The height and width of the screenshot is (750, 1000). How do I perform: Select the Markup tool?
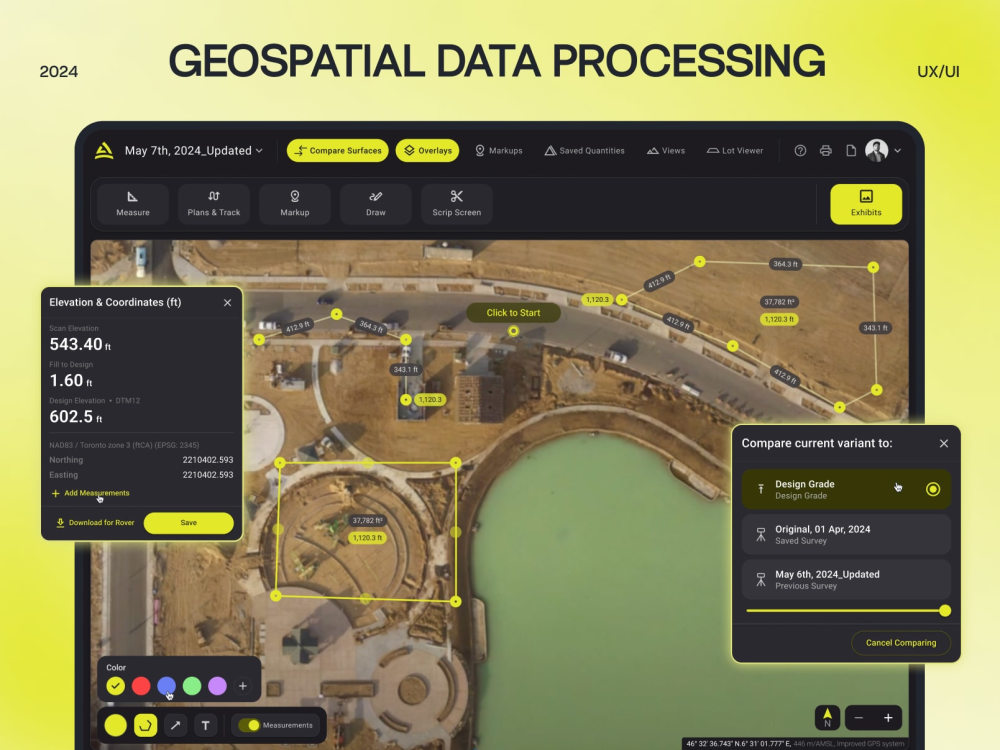(294, 204)
